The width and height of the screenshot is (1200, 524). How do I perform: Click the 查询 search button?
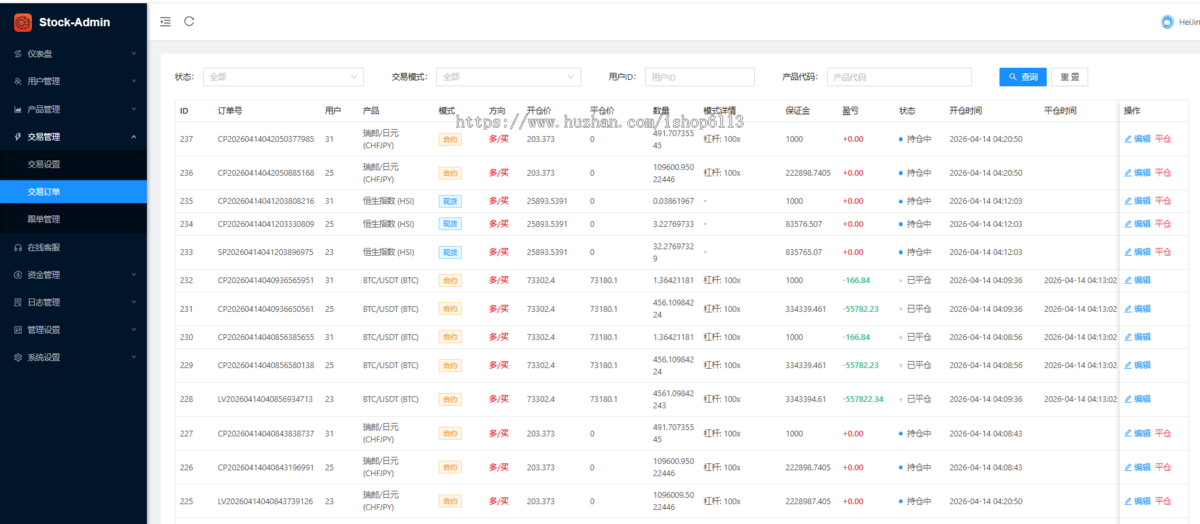1023,77
